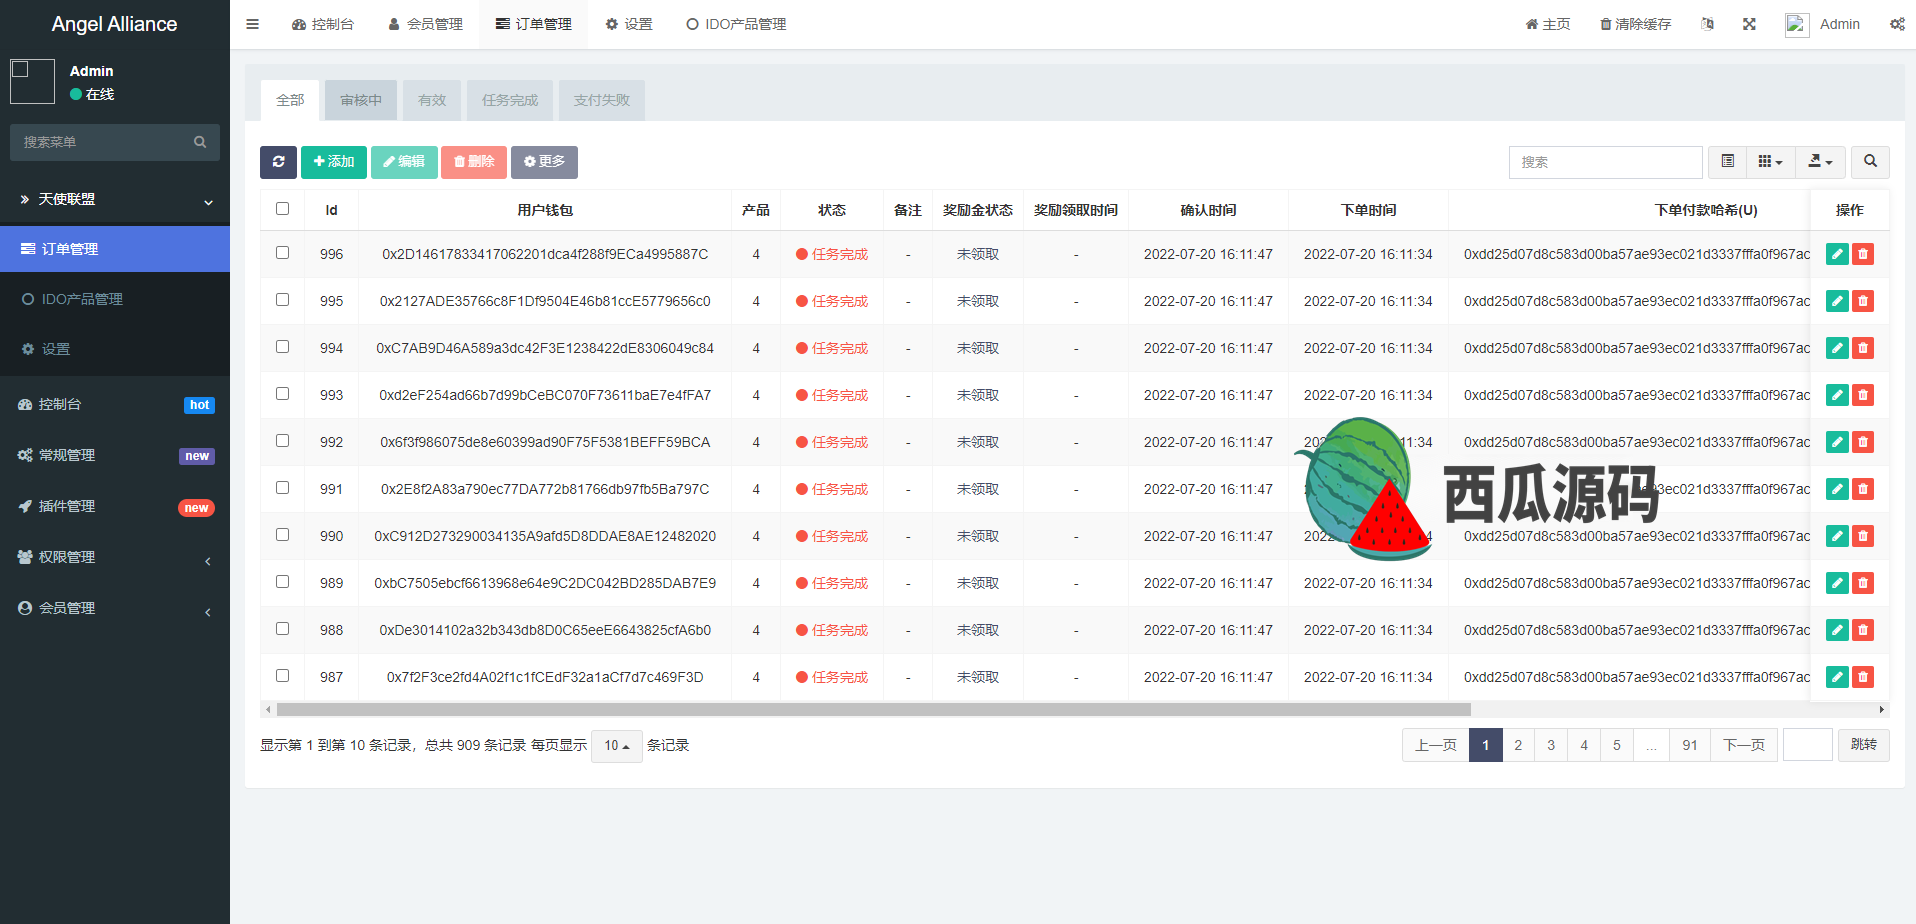Viewport: 1916px width, 924px height.
Task: Edit order 995 with green pencil icon
Action: point(1837,301)
